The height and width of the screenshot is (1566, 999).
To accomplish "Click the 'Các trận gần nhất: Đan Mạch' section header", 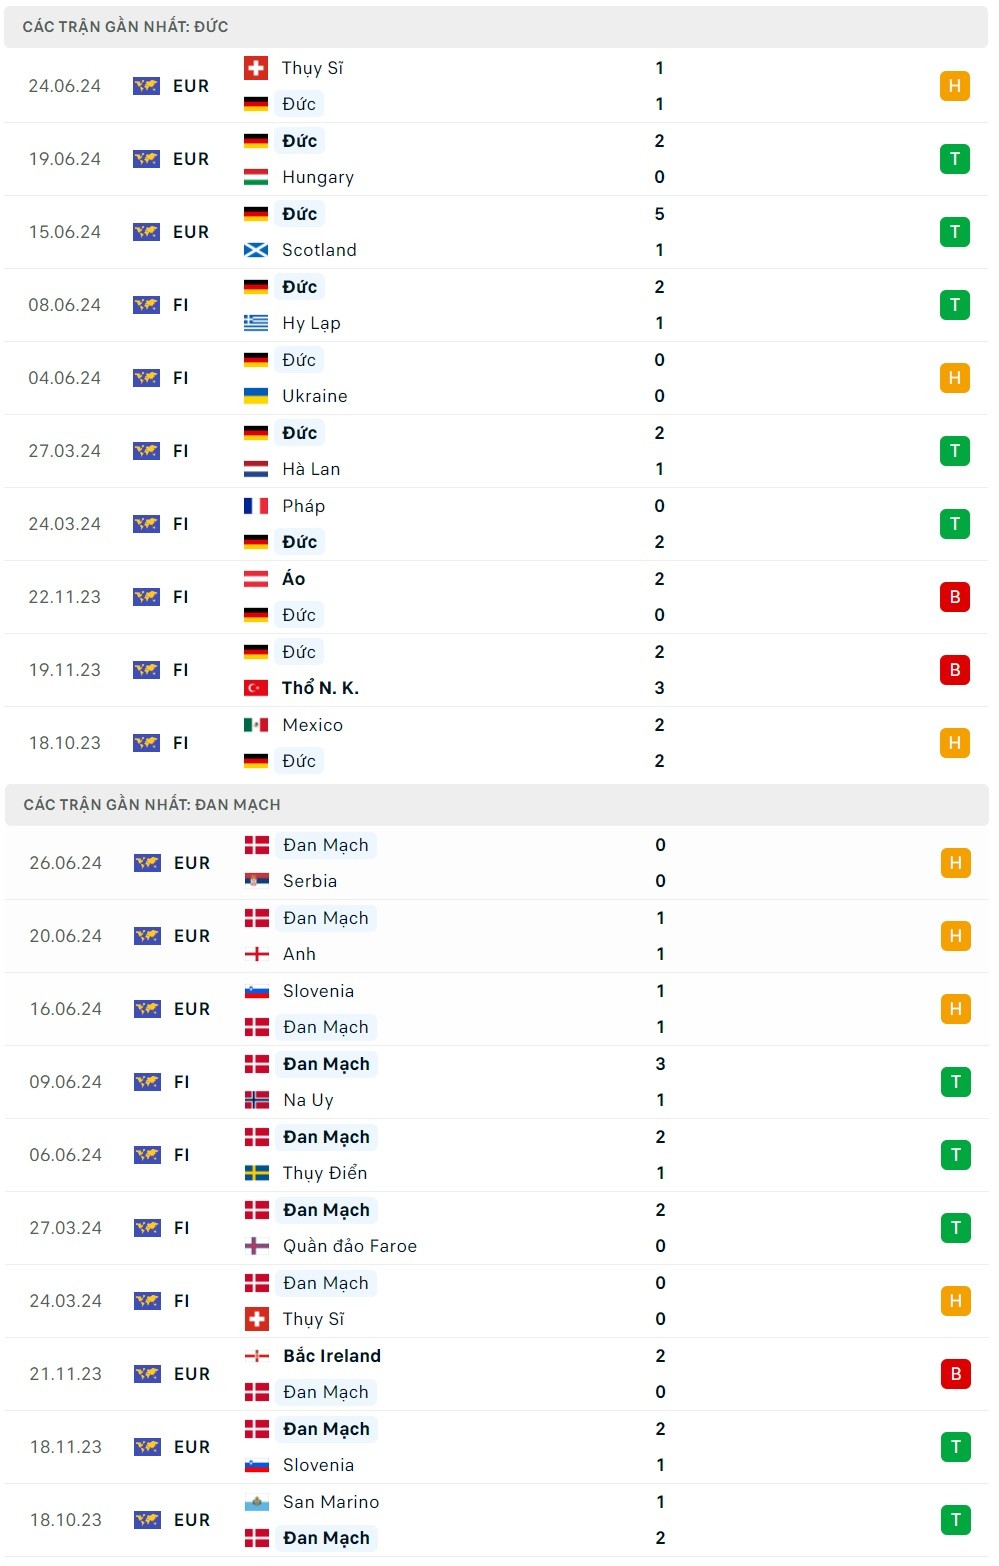I will point(152,805).
